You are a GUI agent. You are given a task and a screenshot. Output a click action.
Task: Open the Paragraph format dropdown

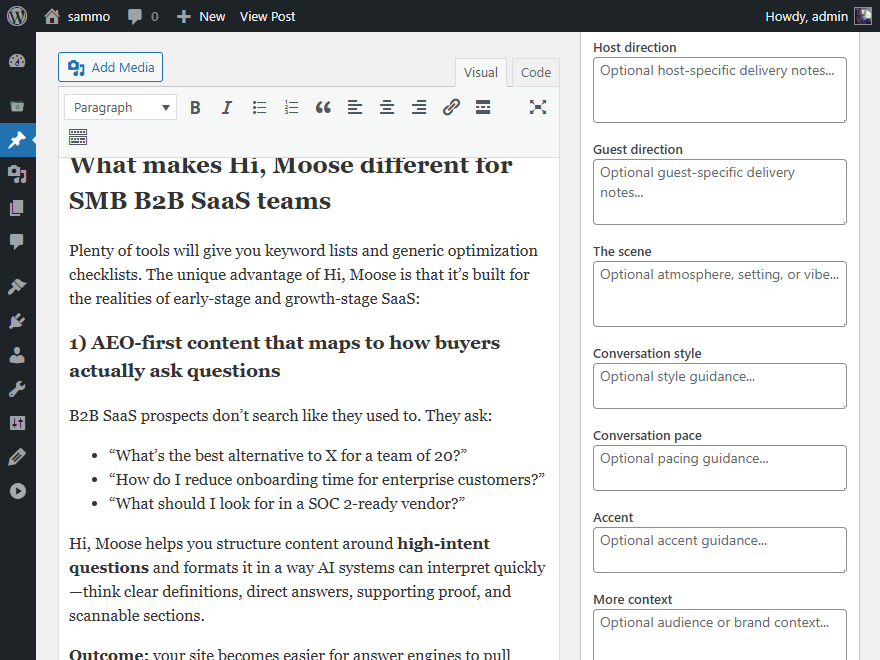[120, 108]
